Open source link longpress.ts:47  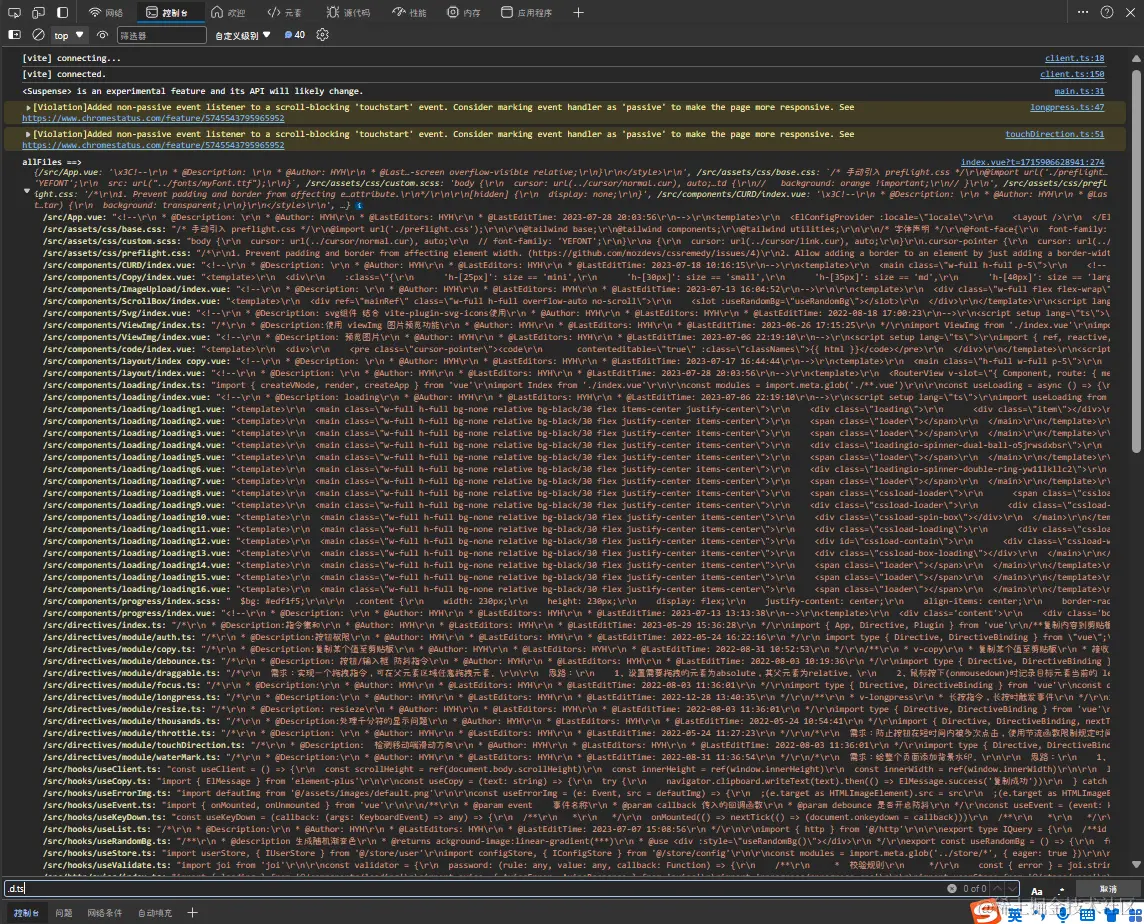1067,107
